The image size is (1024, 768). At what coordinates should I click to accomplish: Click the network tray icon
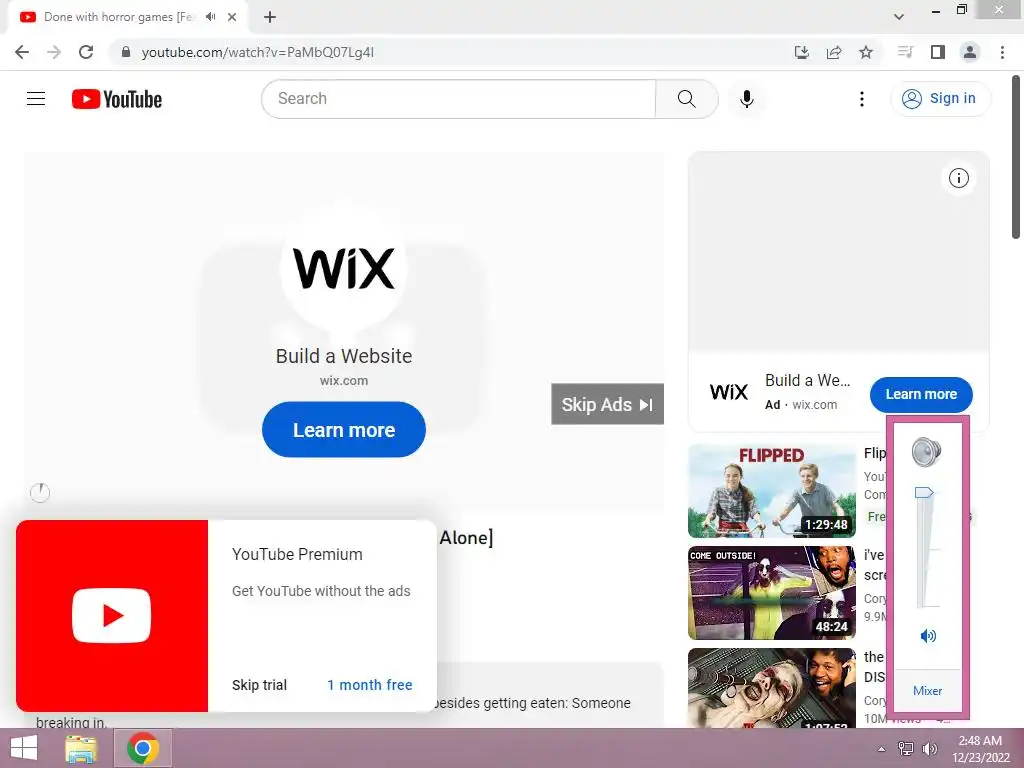click(x=906, y=749)
